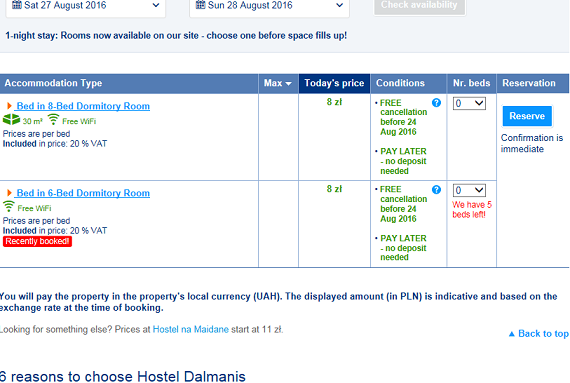This screenshot has width=570, height=383.
Task: Click the Accommodation Type column header
Action: point(129,83)
